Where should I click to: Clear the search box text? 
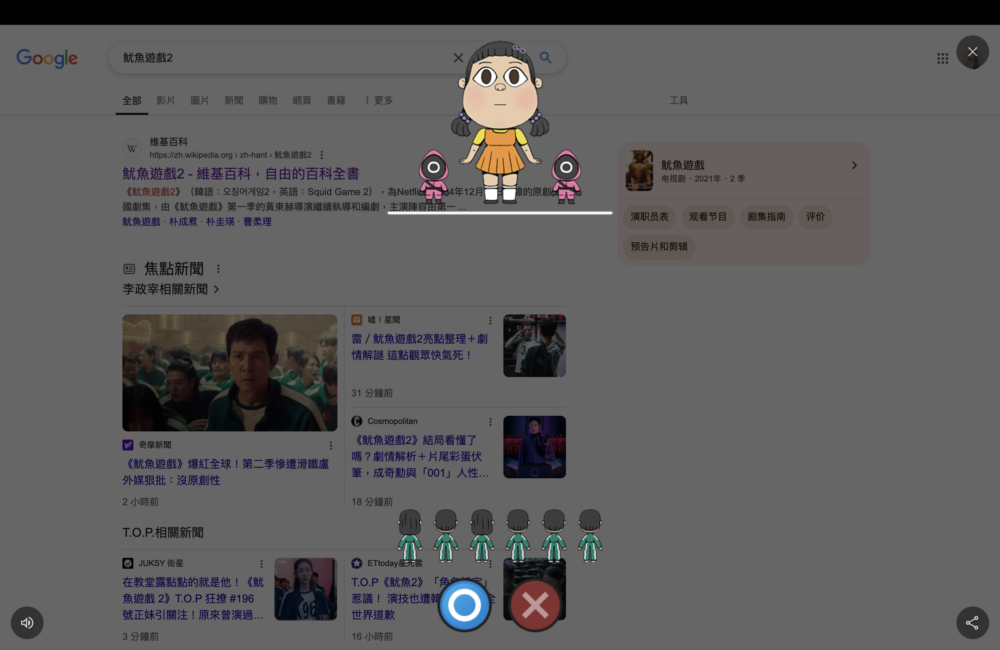pos(458,58)
